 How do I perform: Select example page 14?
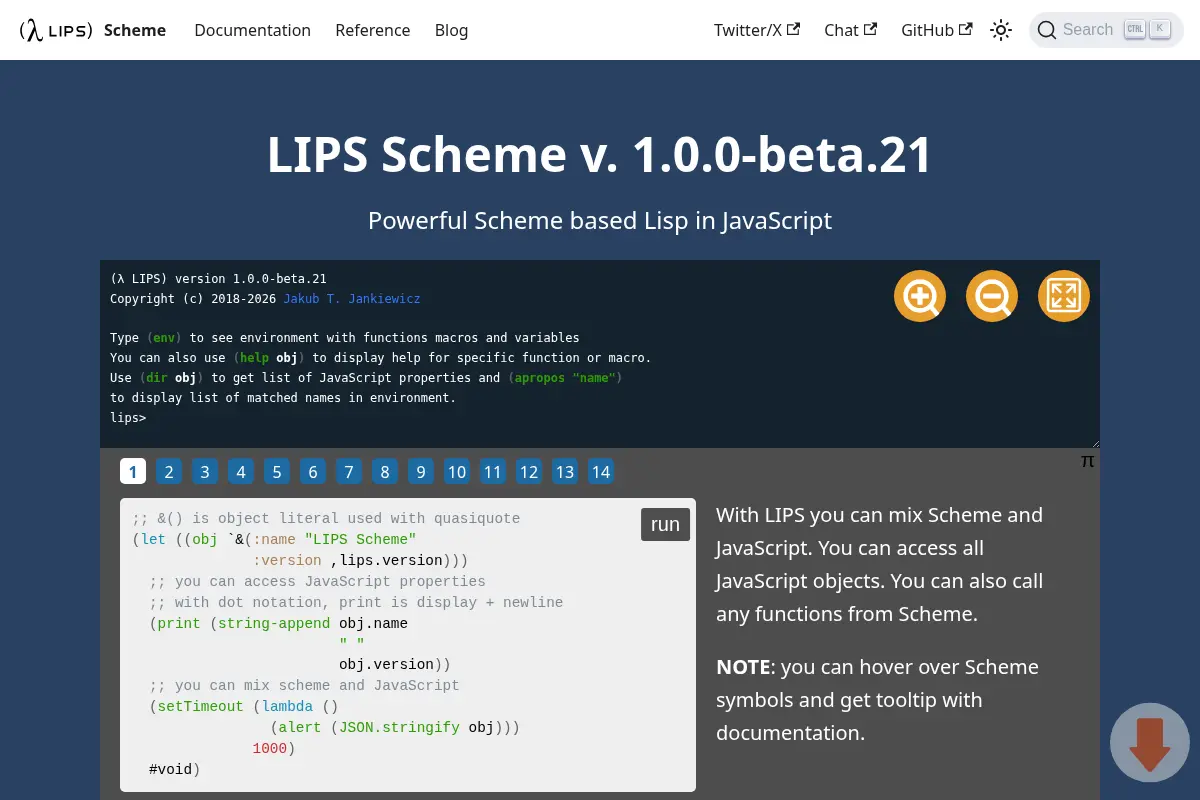click(601, 471)
